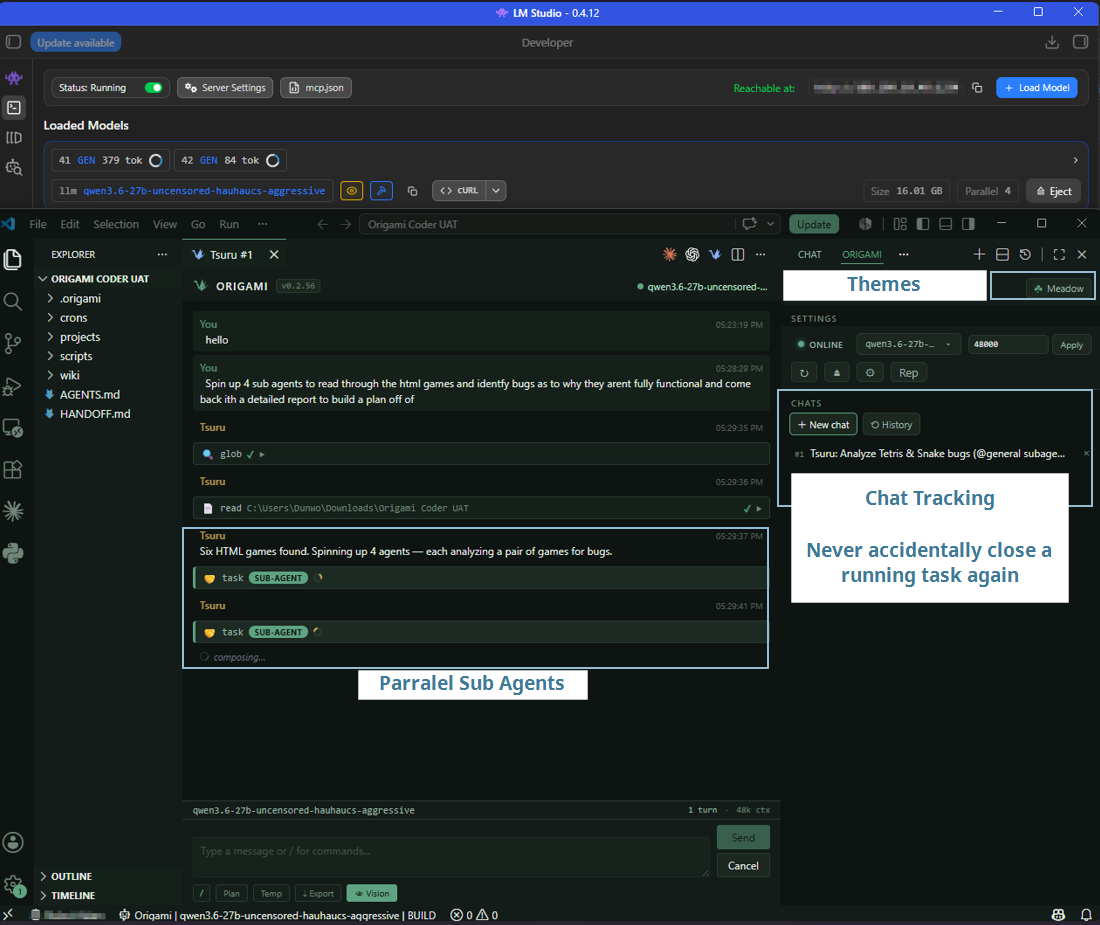Open Source Control activity icon
Viewport: 1100px width, 925px height.
click(13, 344)
